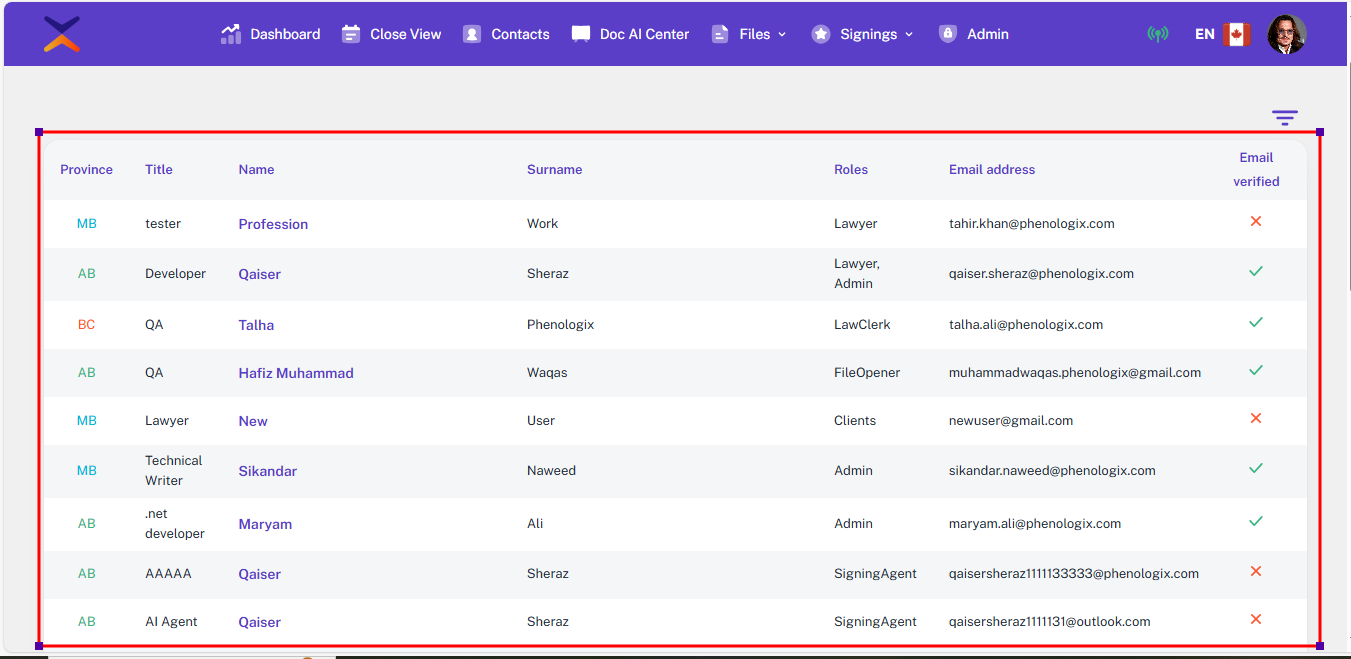
Task: Click the red X for tahir.khan email verification
Action: pyautogui.click(x=1256, y=221)
